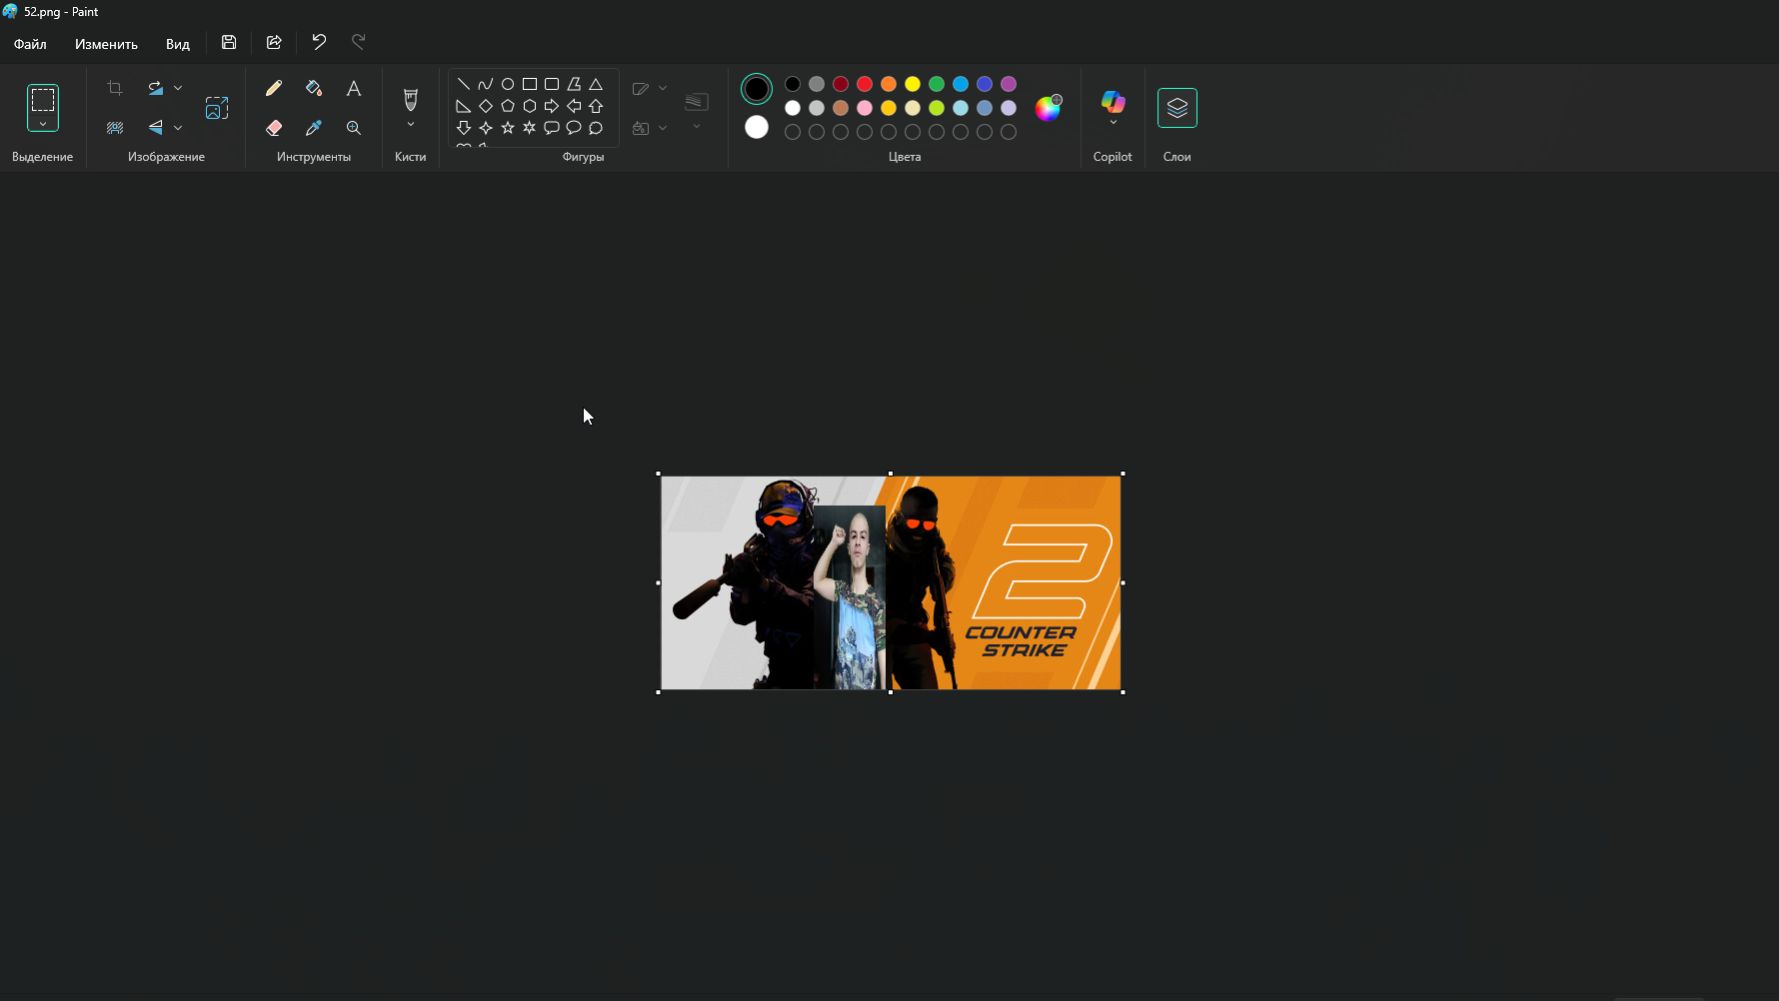
Task: Select the Five-point star shape
Action: [507, 128]
